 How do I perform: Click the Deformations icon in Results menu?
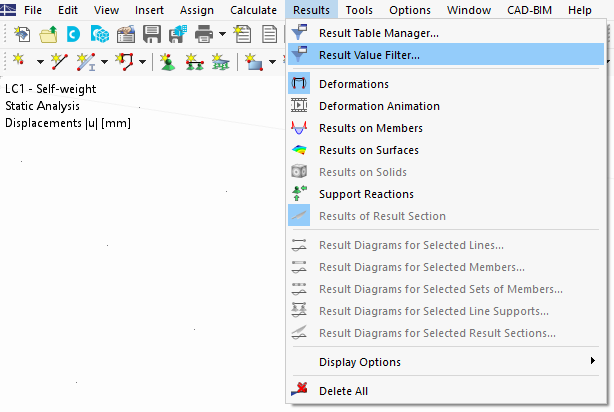point(299,84)
